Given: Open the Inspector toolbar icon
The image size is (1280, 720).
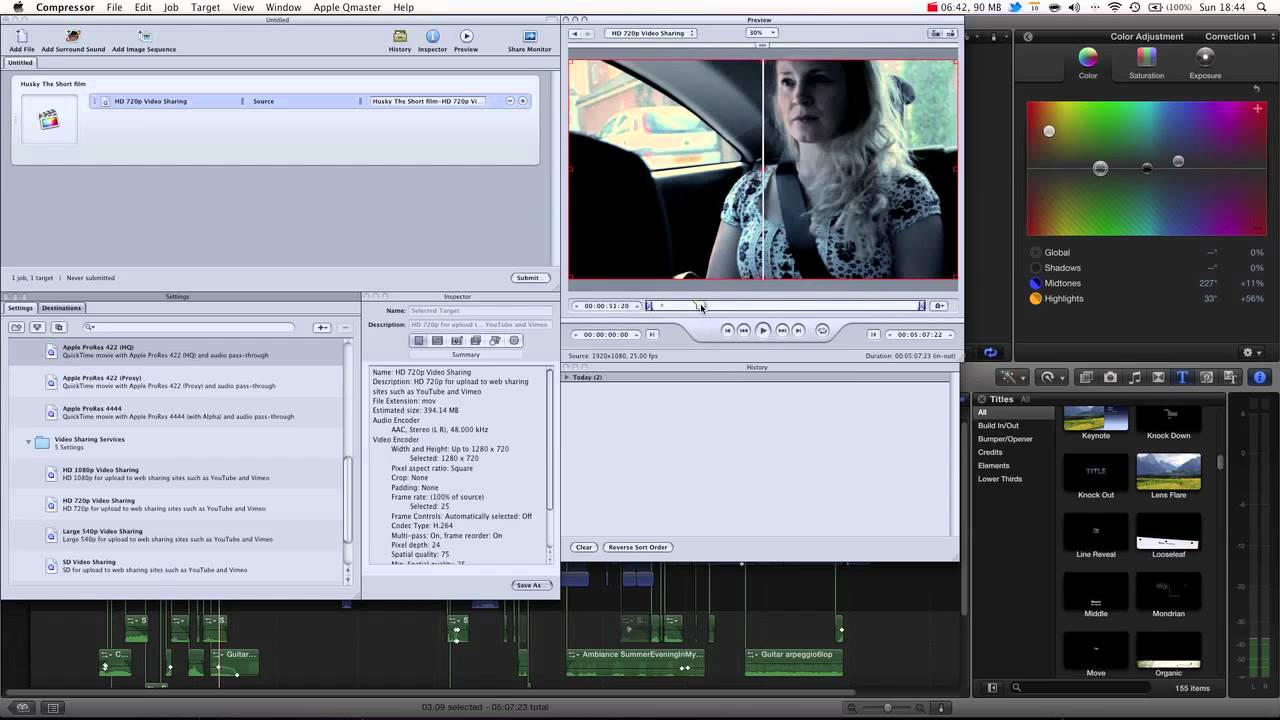Looking at the screenshot, I should point(432,37).
